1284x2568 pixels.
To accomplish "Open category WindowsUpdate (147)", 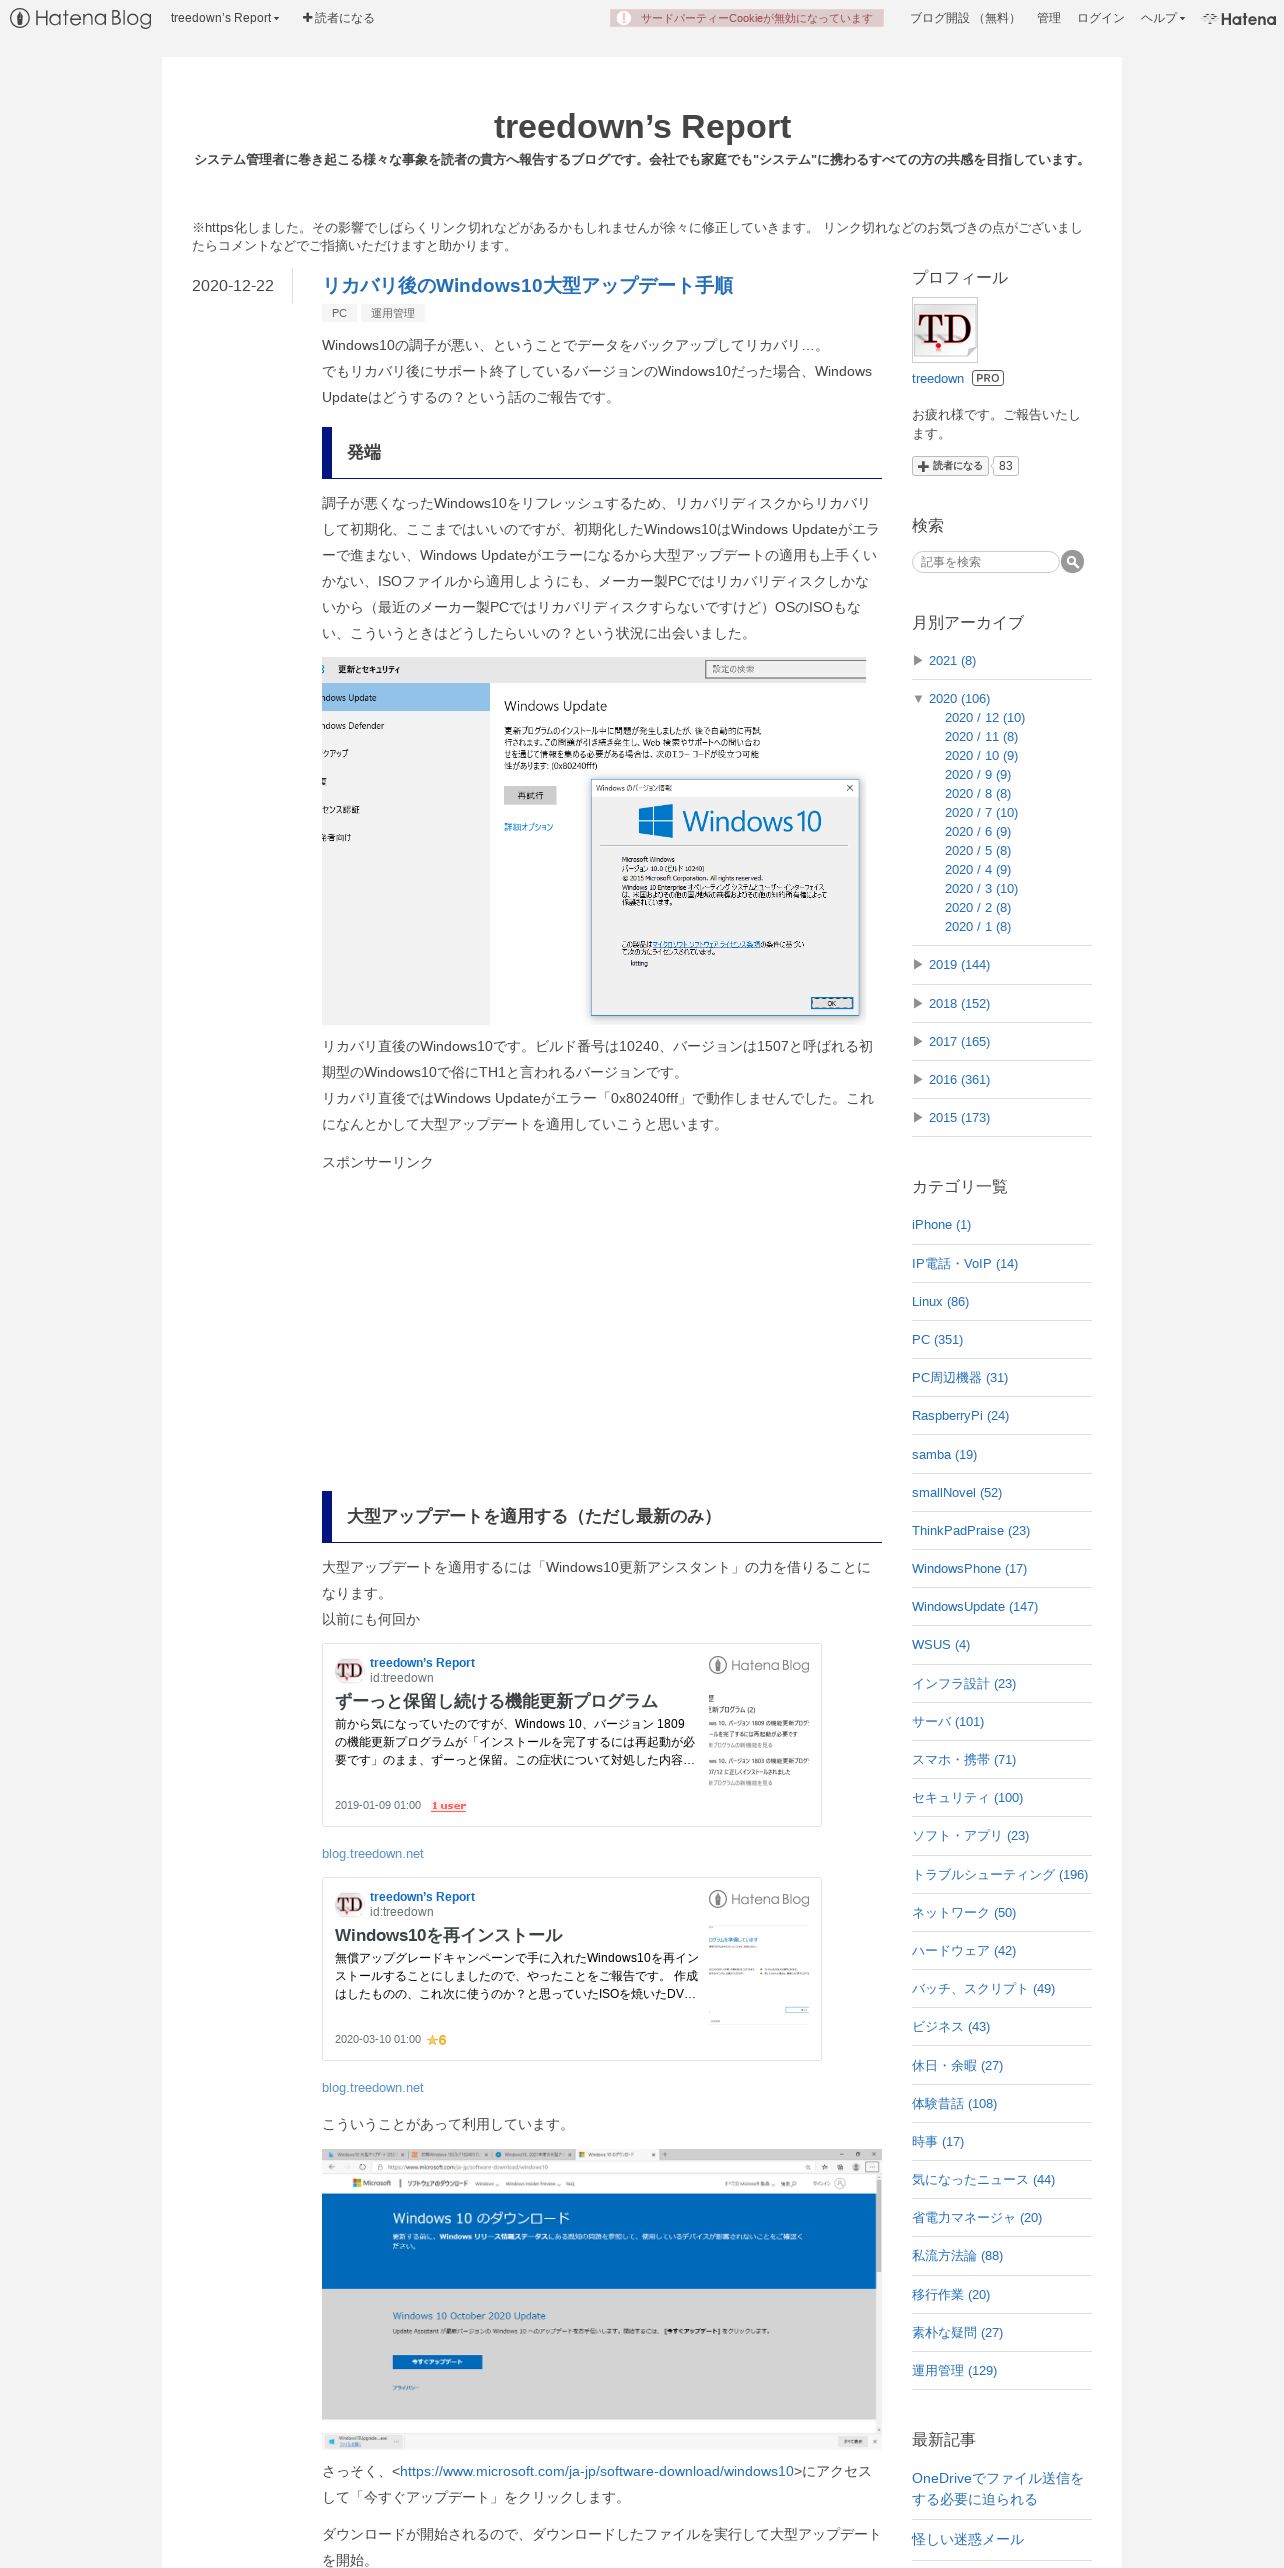I will [x=975, y=1606].
